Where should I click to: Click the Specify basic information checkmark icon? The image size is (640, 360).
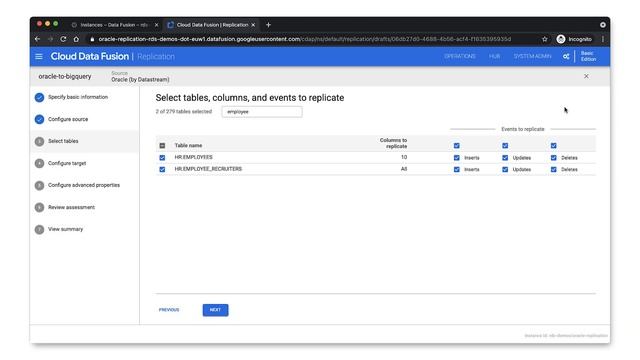pos(39,97)
